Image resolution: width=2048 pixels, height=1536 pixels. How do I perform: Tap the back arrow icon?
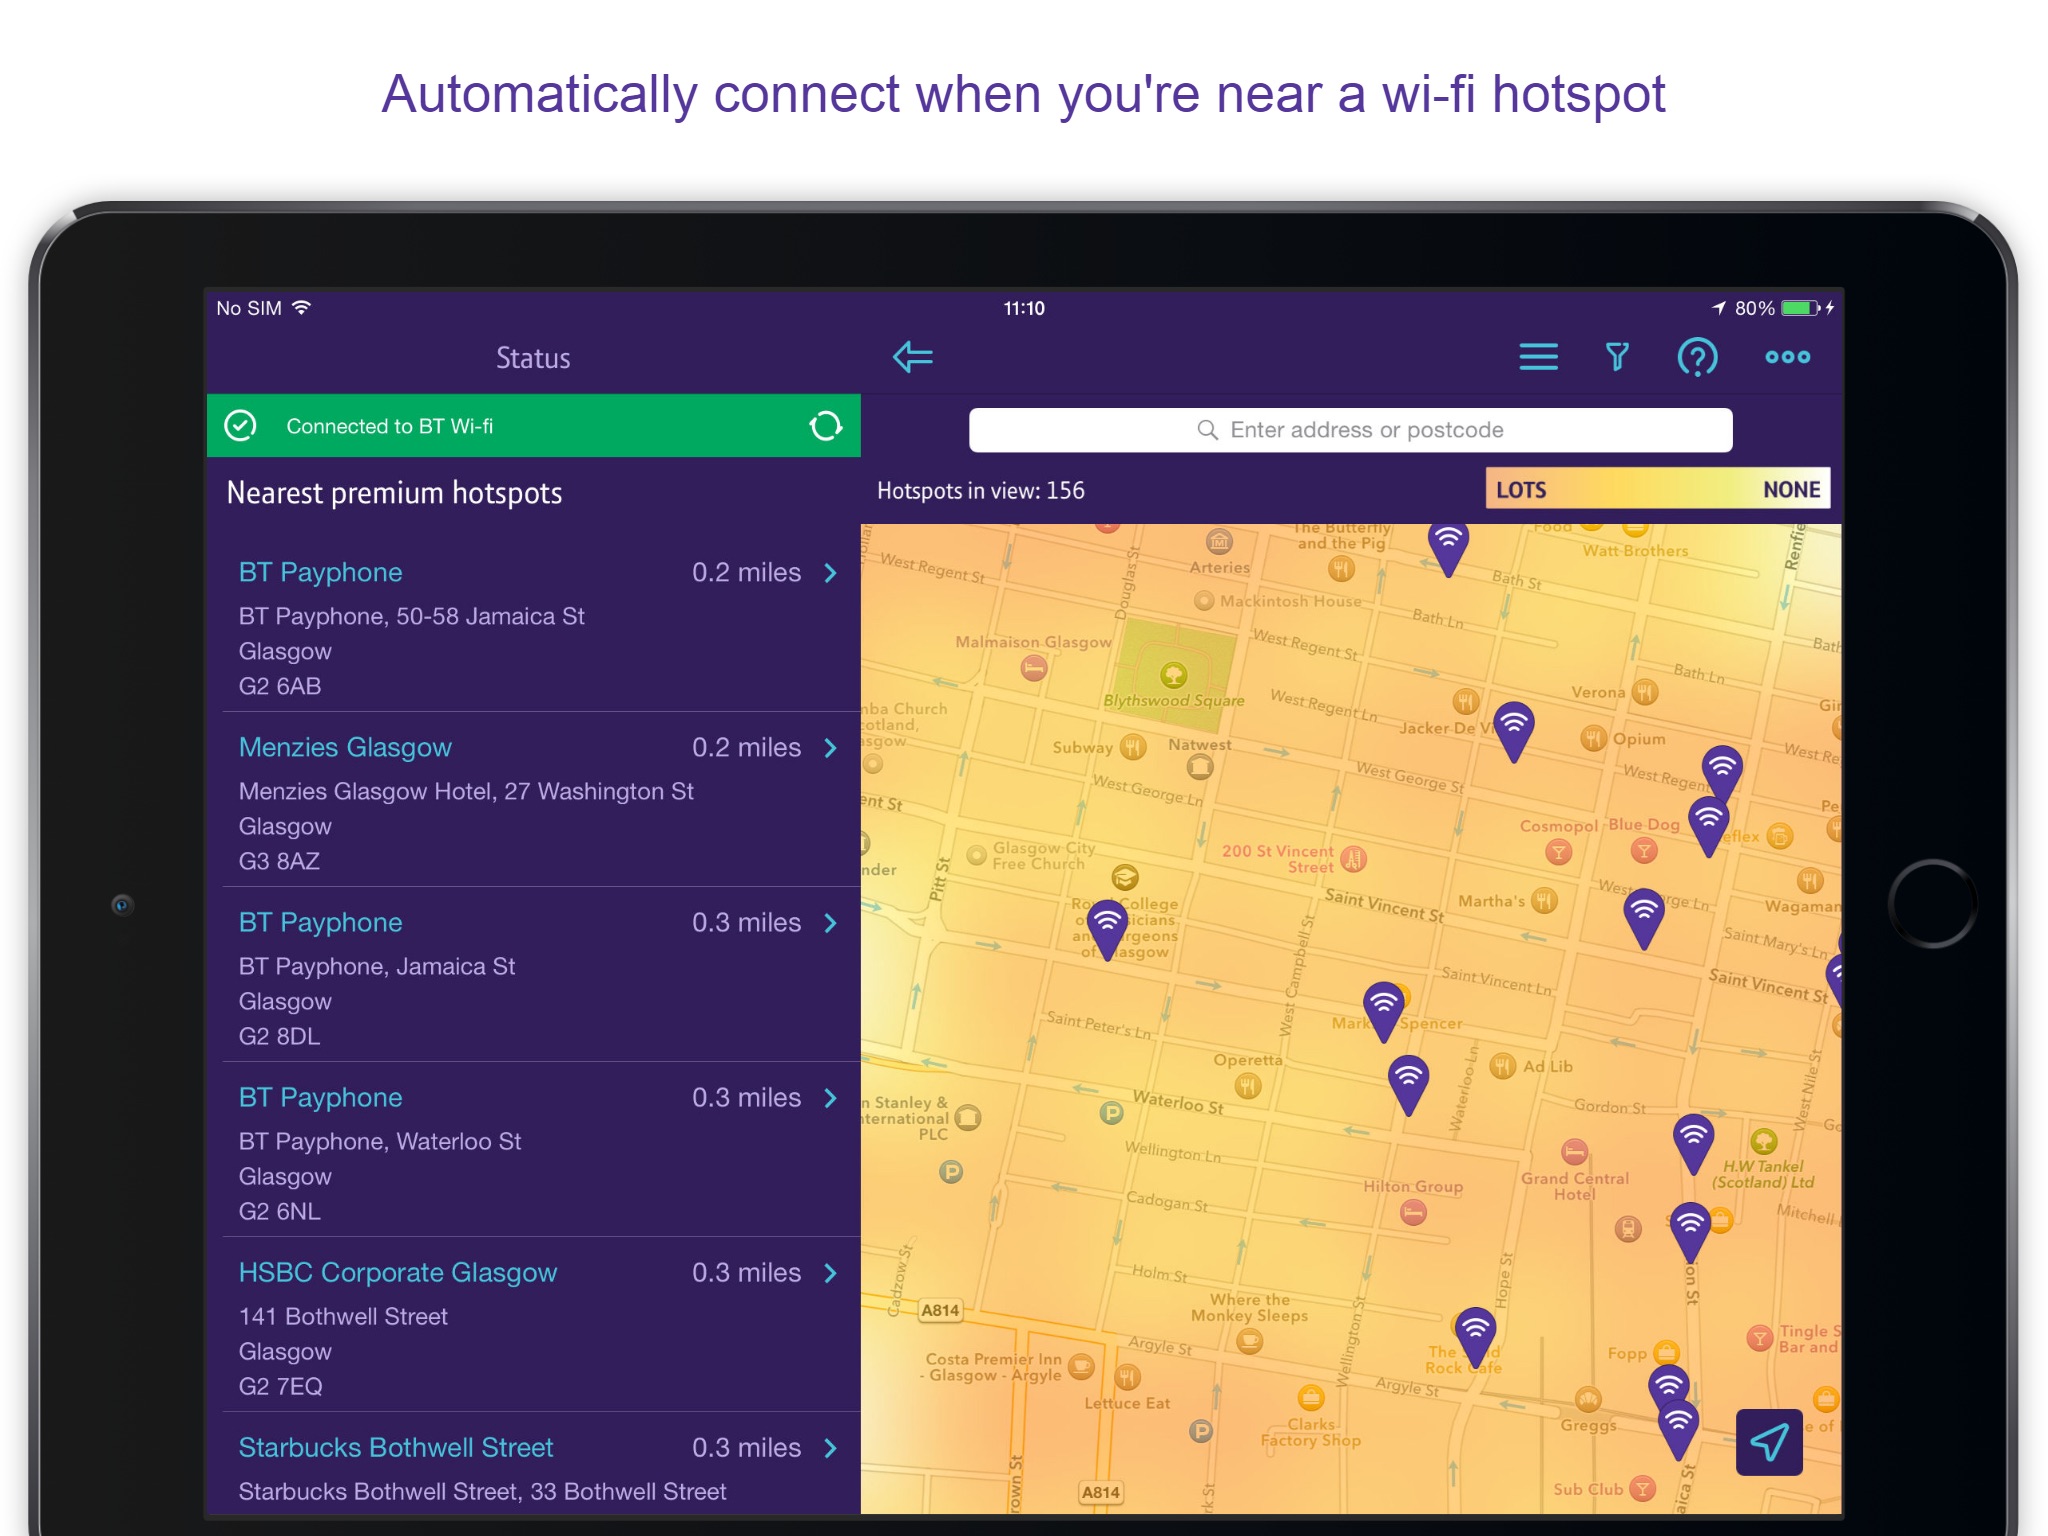[x=912, y=357]
